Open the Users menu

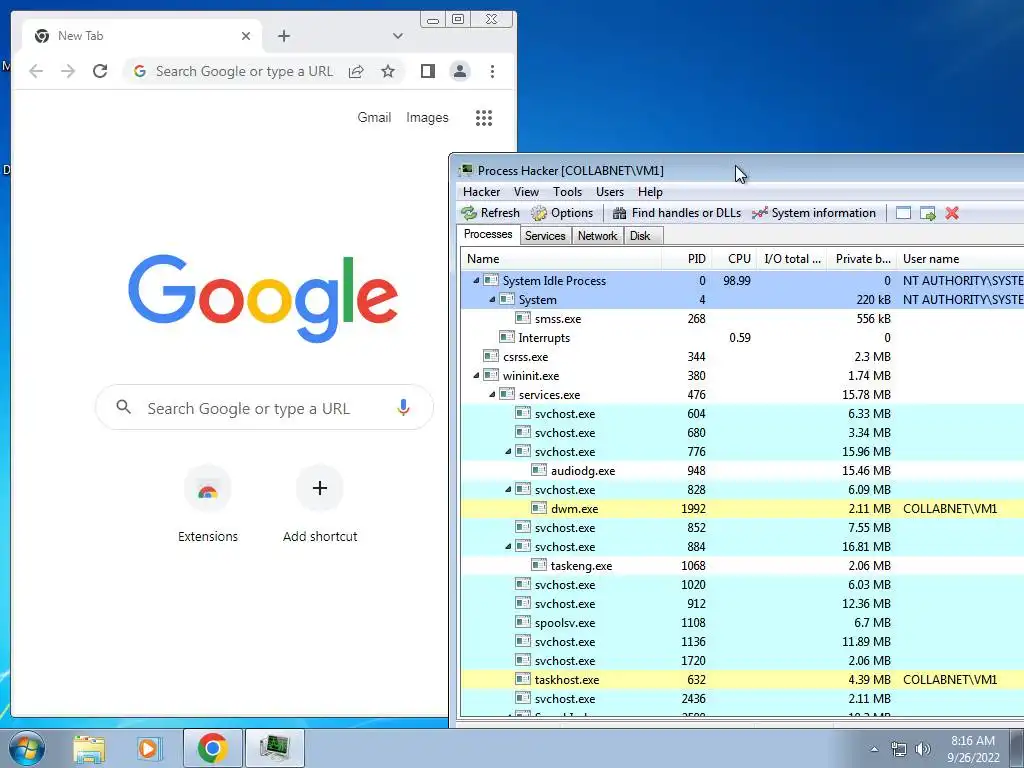(610, 192)
